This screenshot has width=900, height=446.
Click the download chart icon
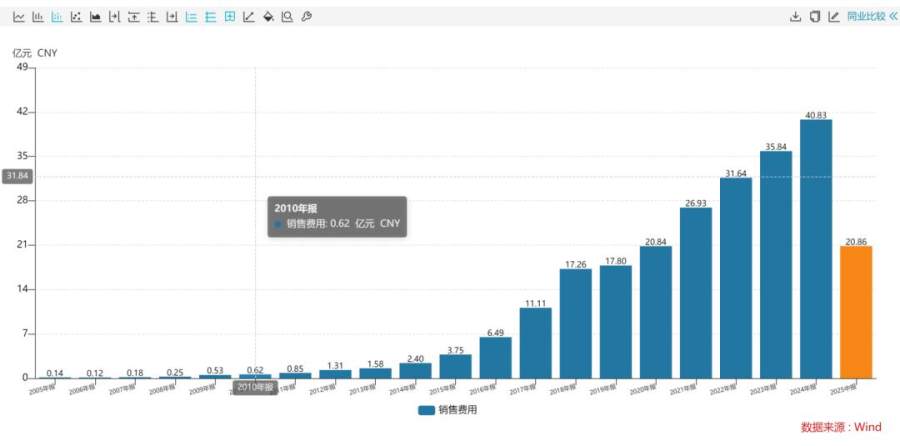(x=796, y=17)
